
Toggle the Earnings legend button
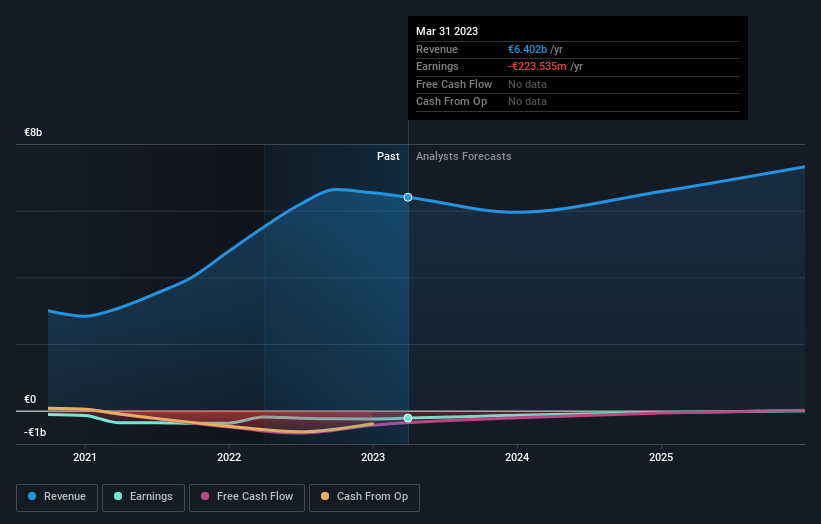pyautogui.click(x=143, y=497)
